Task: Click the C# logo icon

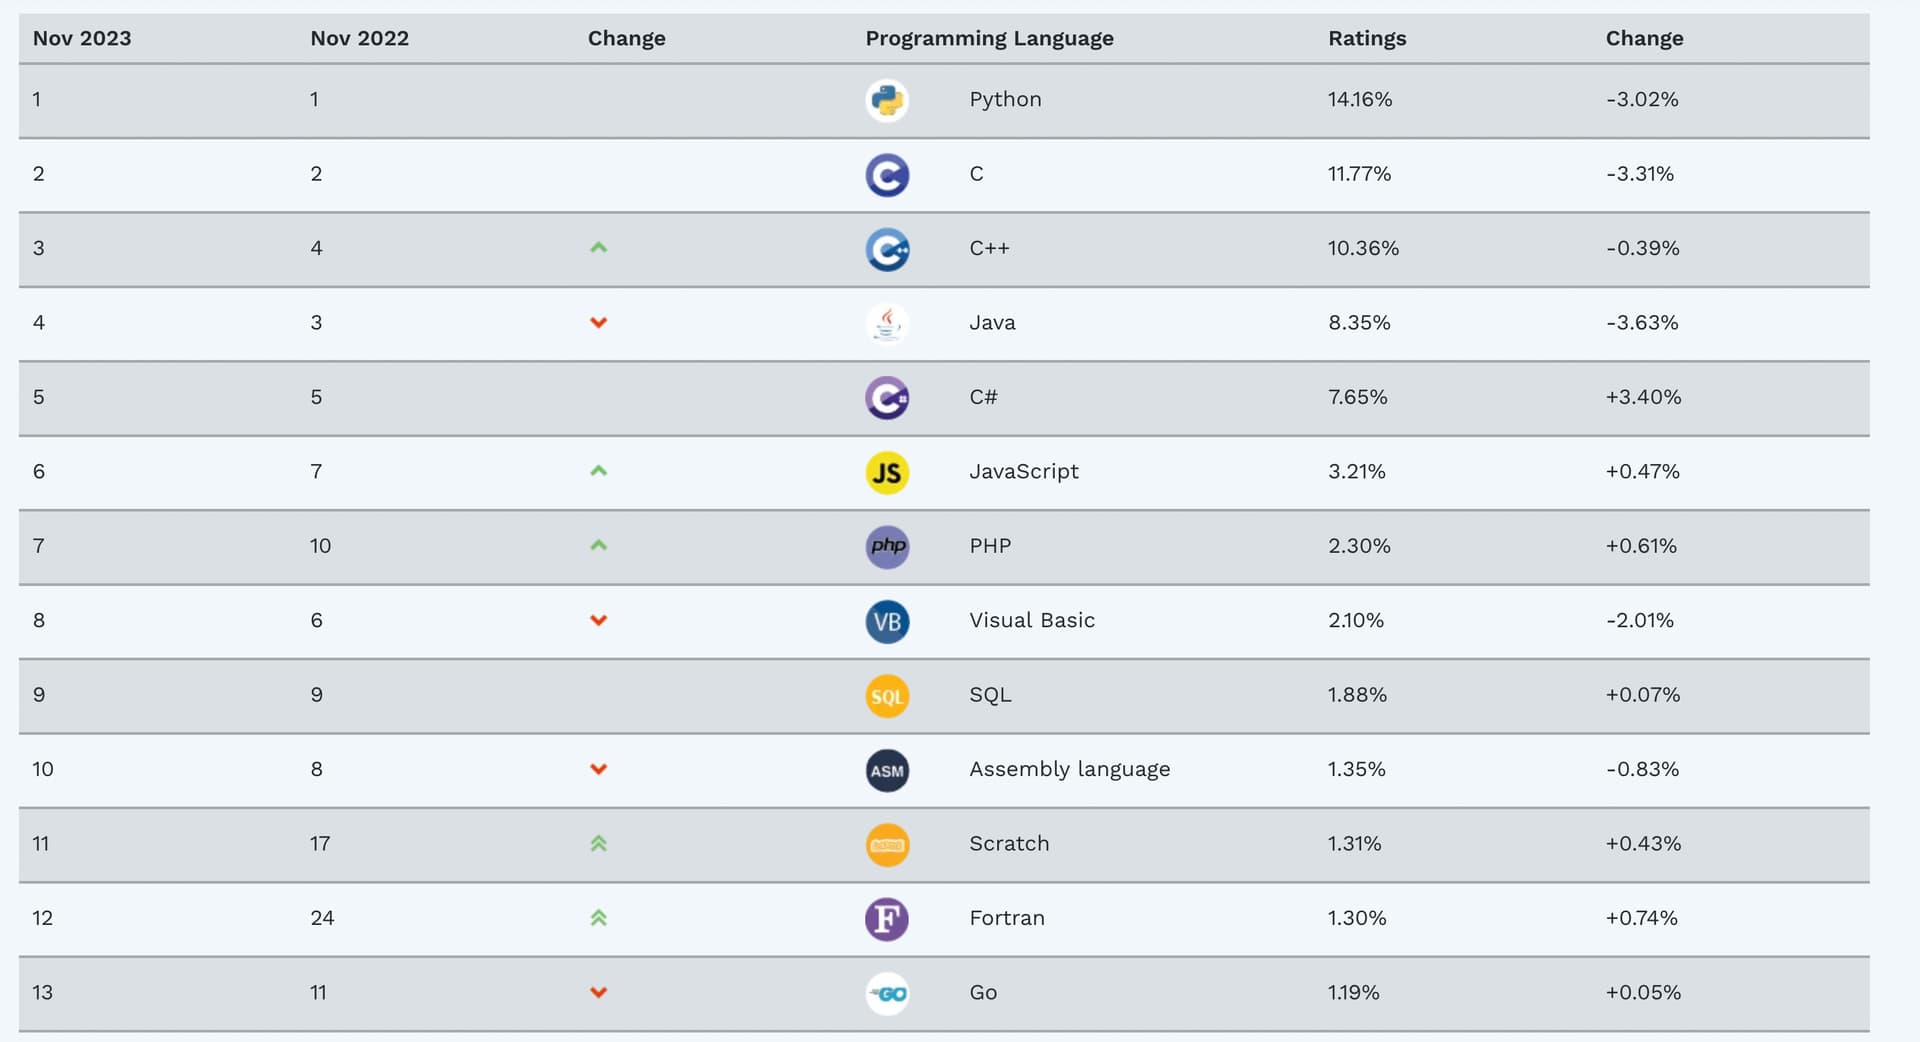Action: [x=887, y=398]
